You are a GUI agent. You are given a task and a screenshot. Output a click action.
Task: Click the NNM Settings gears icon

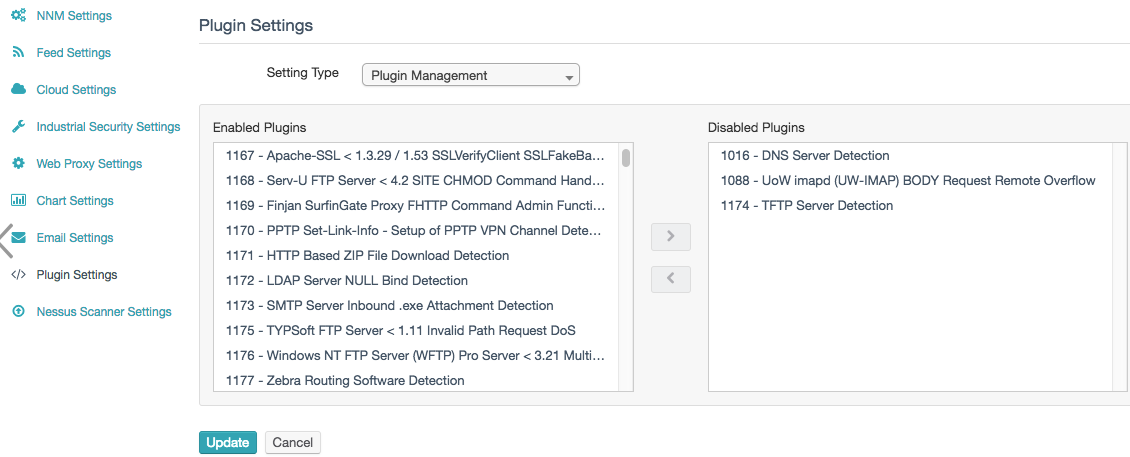[x=18, y=16]
